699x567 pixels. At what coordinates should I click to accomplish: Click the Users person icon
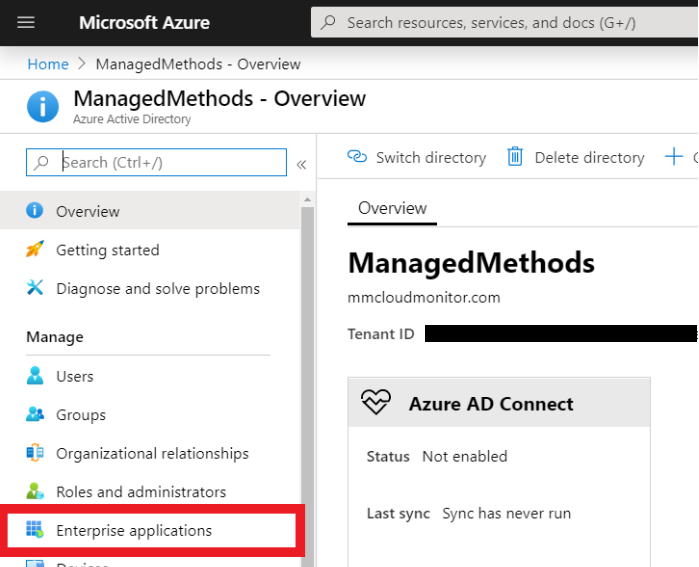(35, 376)
